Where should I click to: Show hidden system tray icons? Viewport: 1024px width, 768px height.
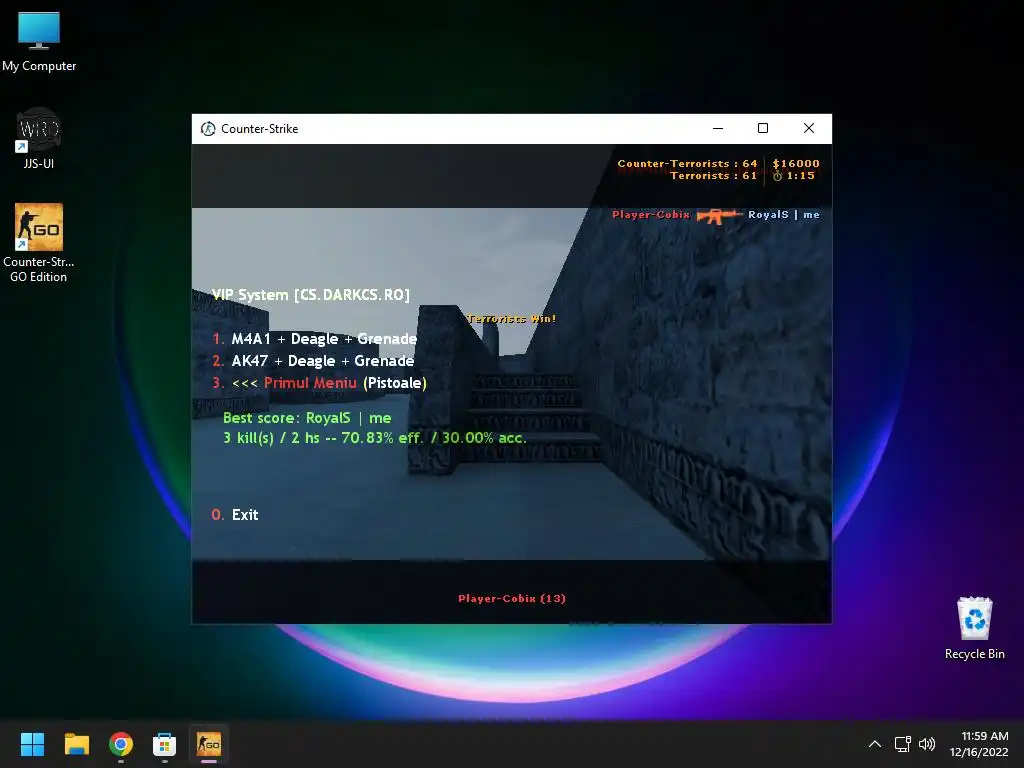pyautogui.click(x=875, y=744)
